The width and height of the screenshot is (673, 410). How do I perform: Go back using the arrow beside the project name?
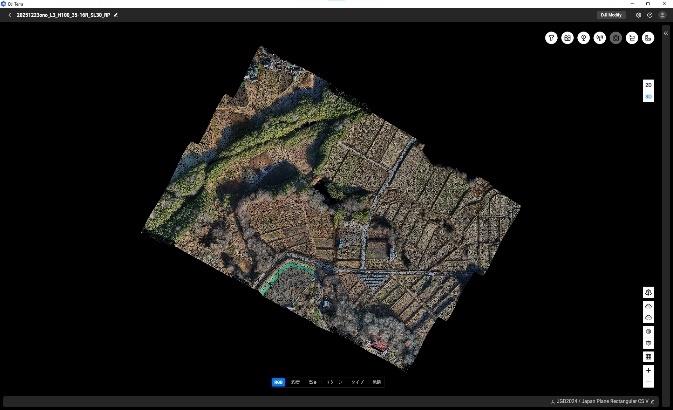[x=9, y=15]
